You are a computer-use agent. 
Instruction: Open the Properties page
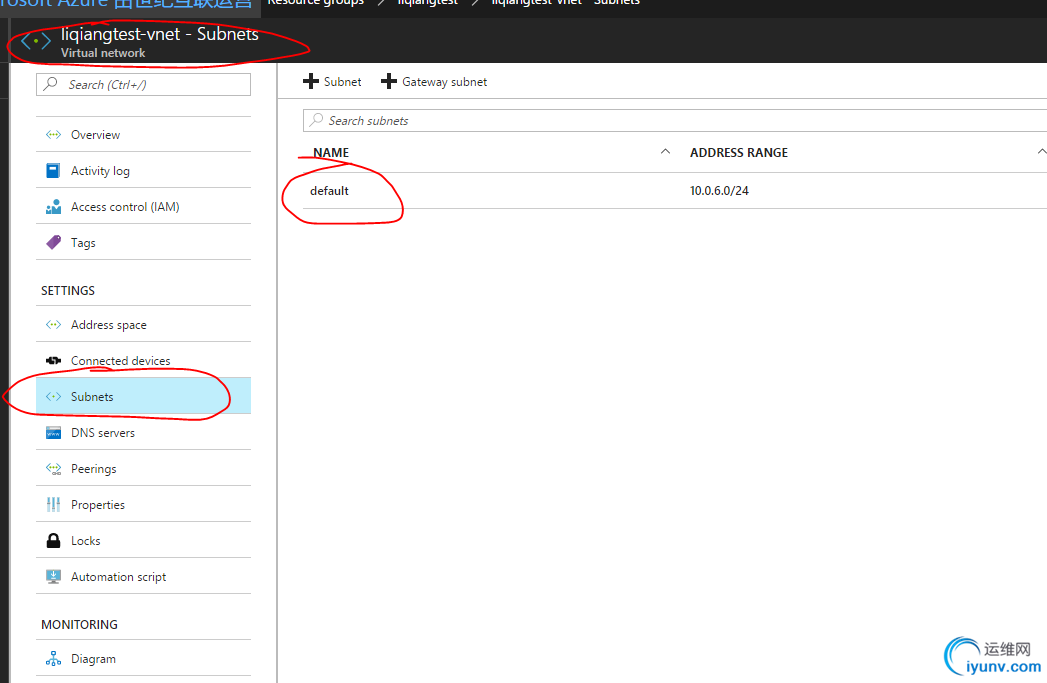144,505
